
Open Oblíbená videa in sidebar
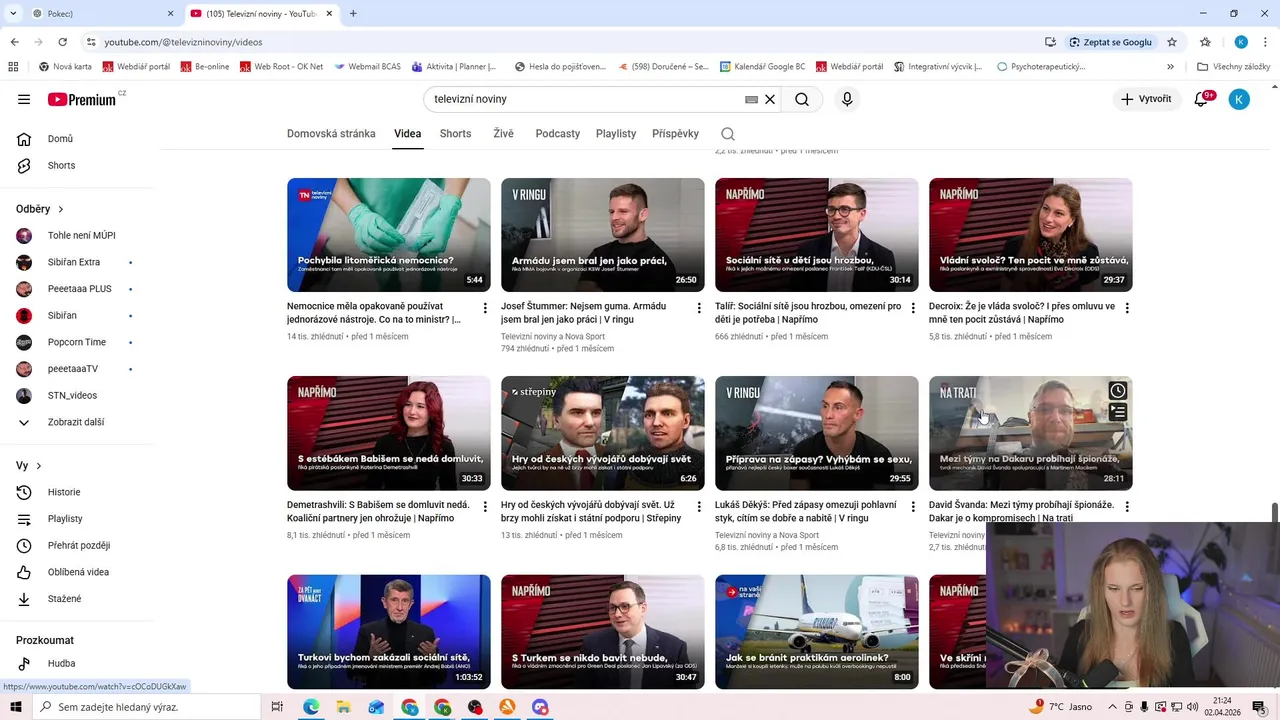click(78, 572)
